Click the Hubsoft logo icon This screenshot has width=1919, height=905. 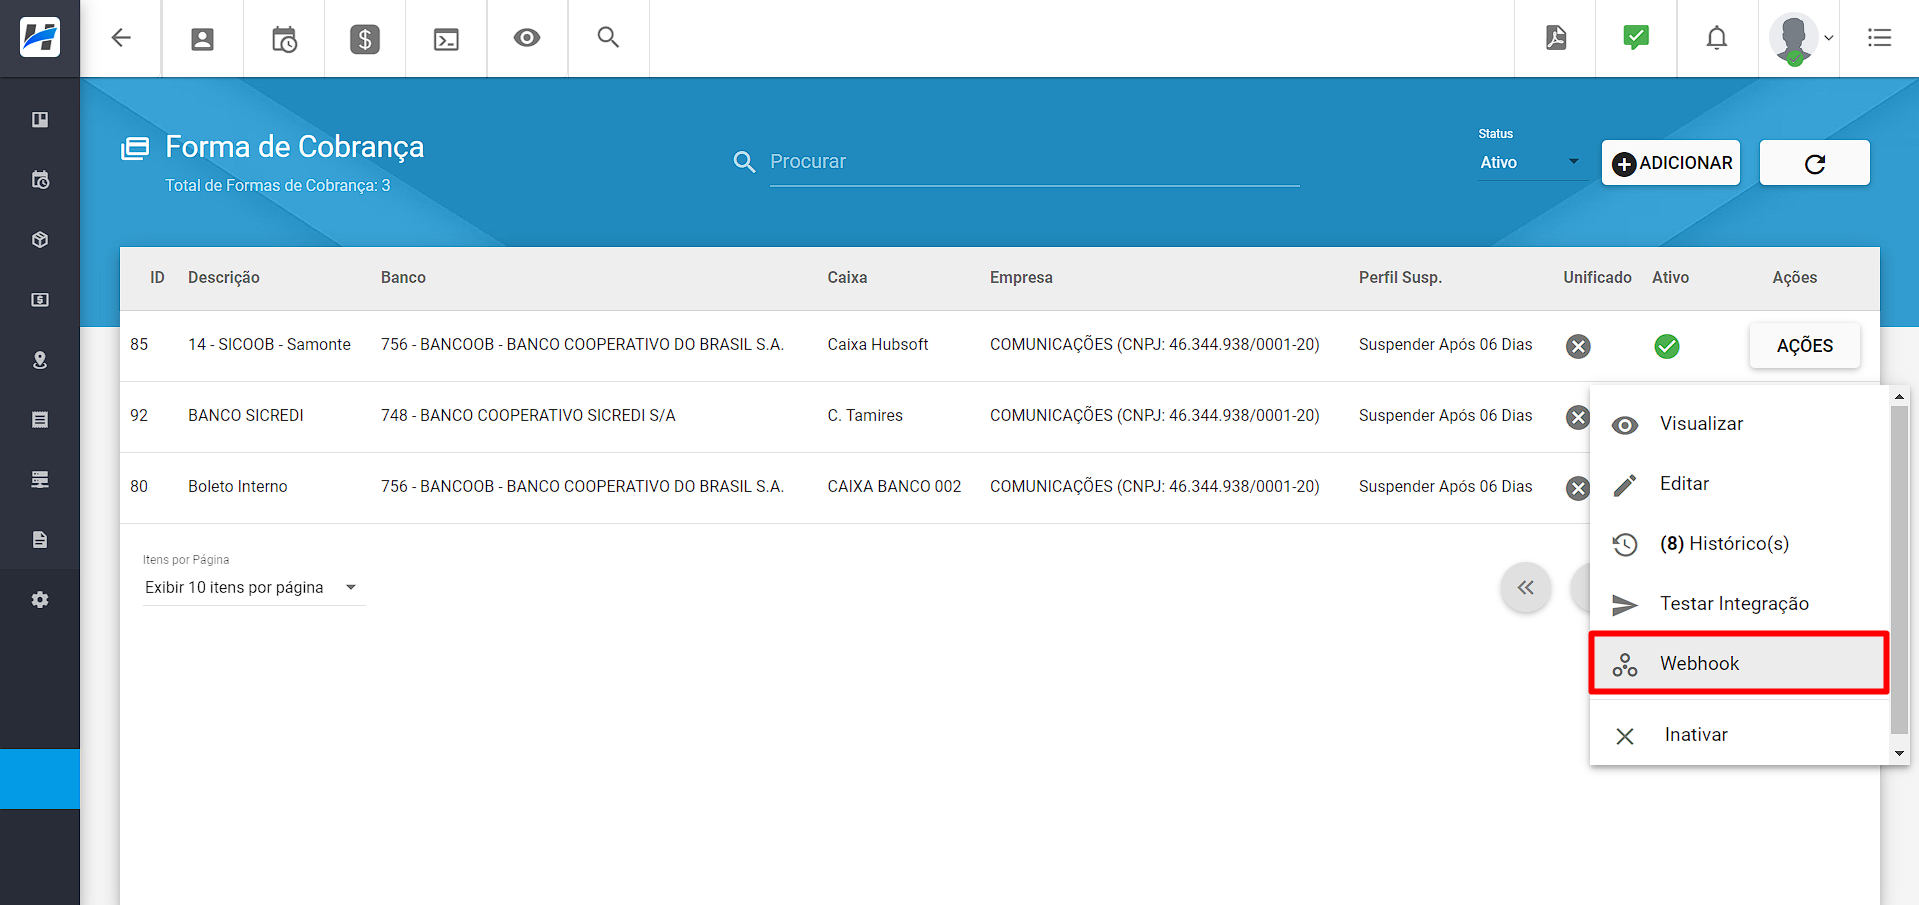[40, 38]
